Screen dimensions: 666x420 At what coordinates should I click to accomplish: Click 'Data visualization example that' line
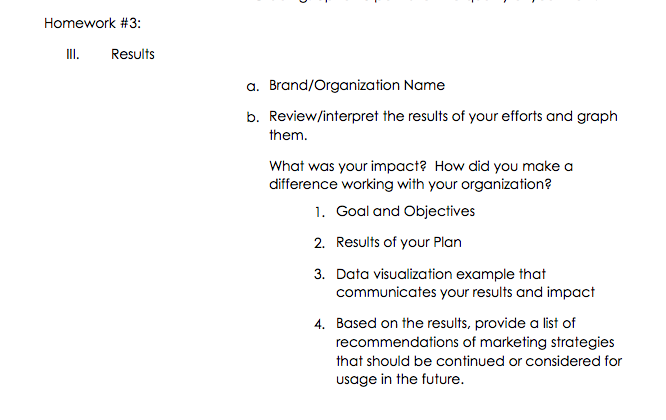440,274
